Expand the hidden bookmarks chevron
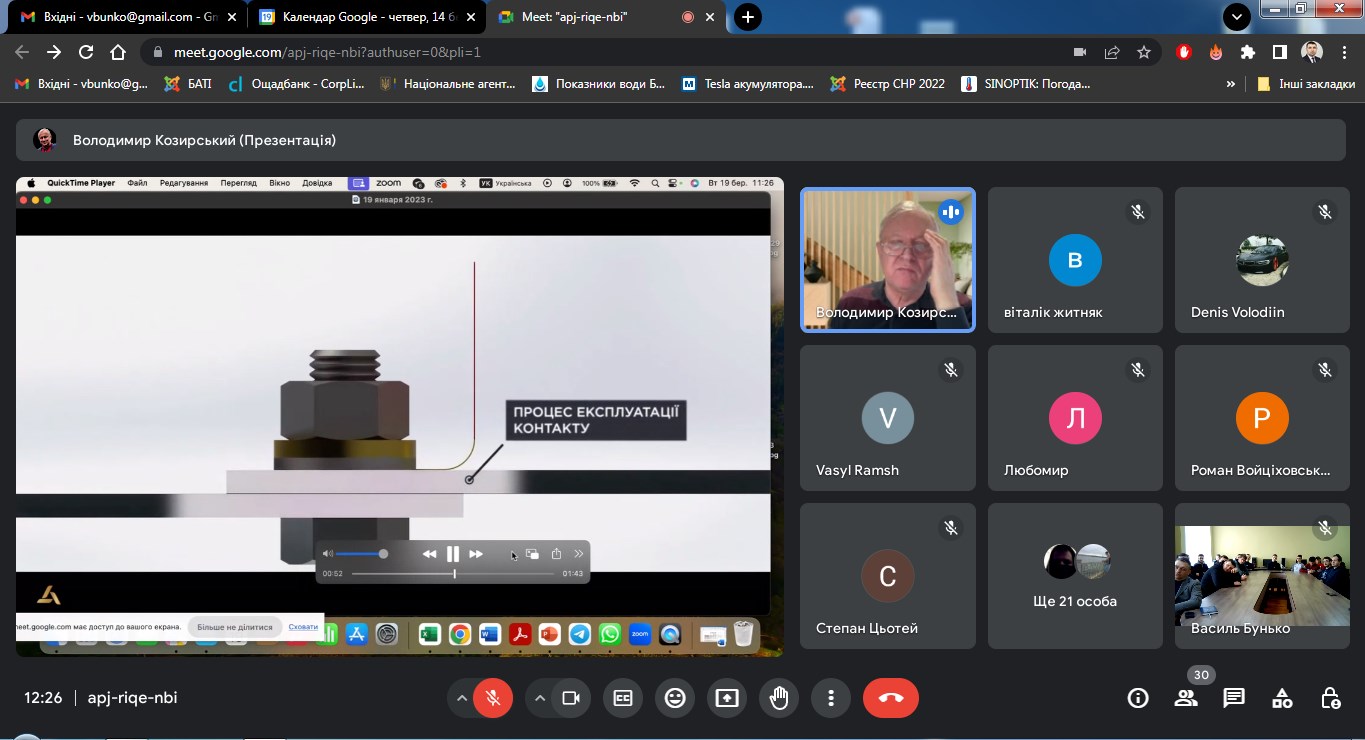This screenshot has width=1365, height=740. [x=1230, y=84]
